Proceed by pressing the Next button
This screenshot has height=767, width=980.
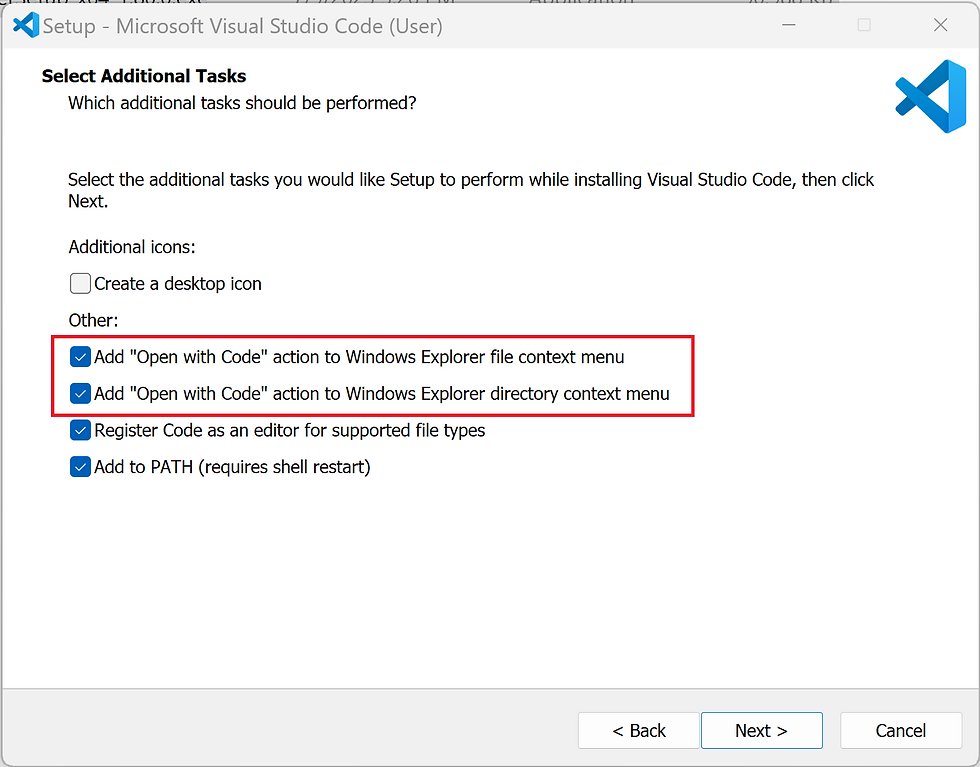(x=761, y=731)
